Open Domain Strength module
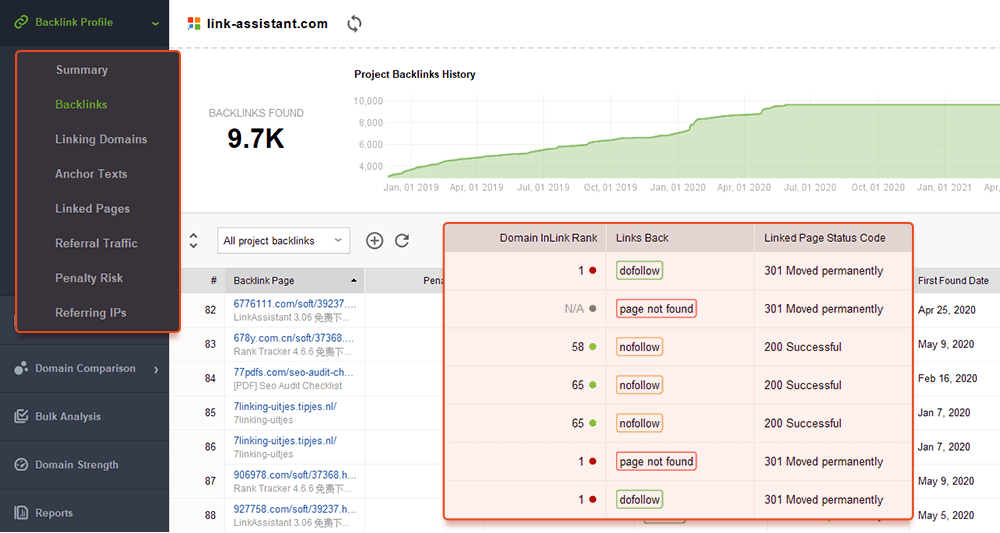Screen dimensions: 1000x533 (77, 465)
